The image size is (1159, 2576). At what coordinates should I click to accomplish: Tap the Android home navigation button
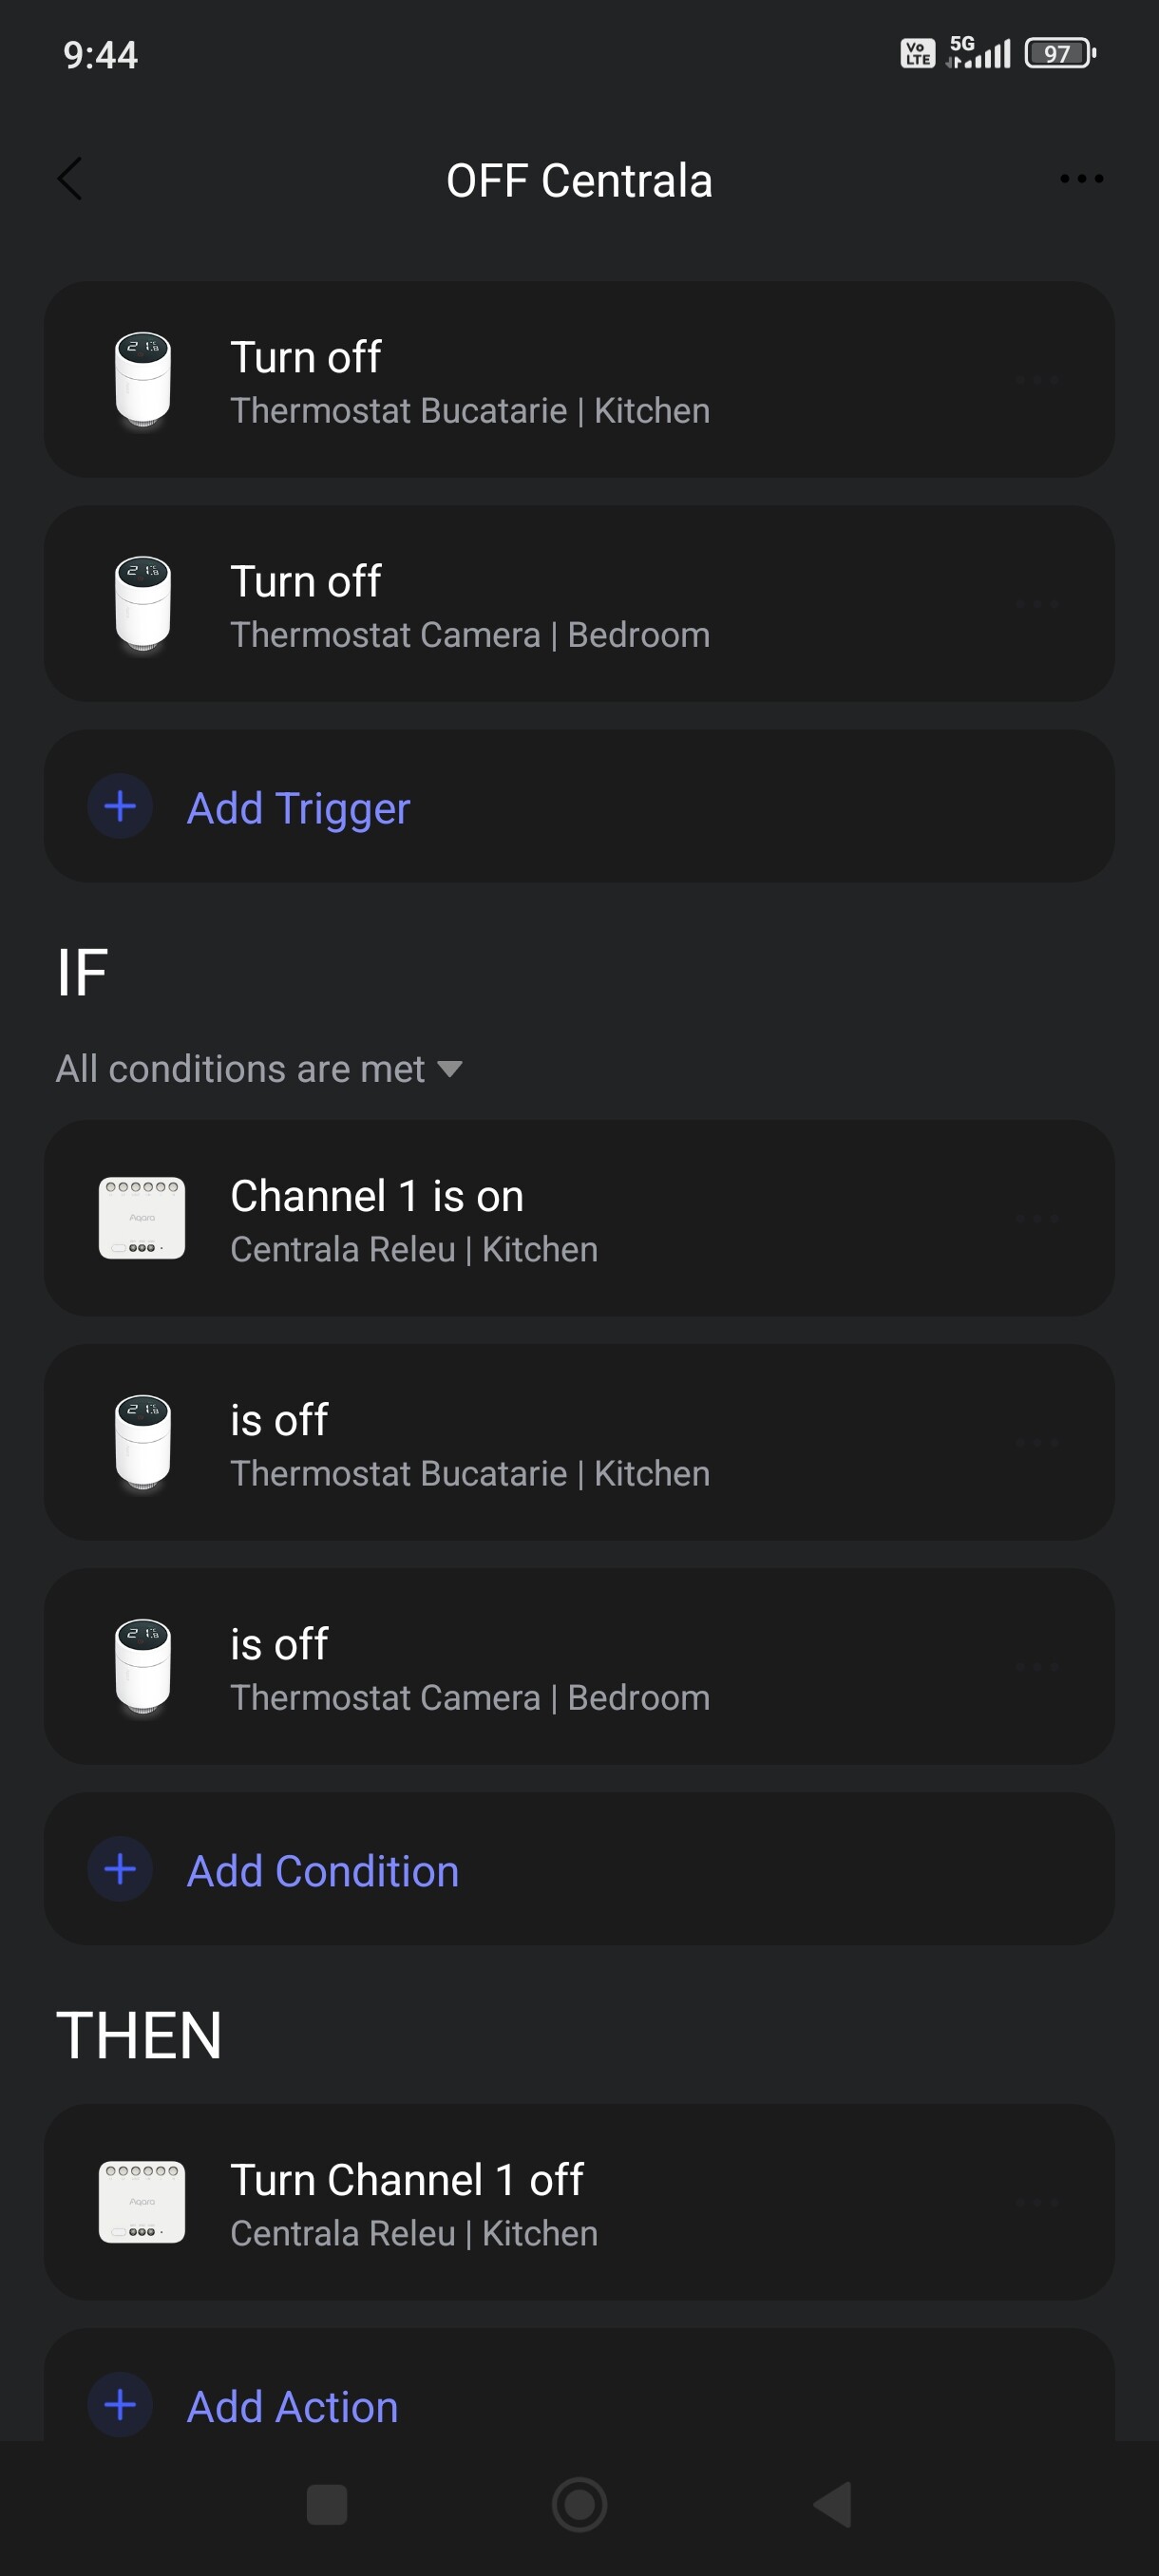(579, 2505)
